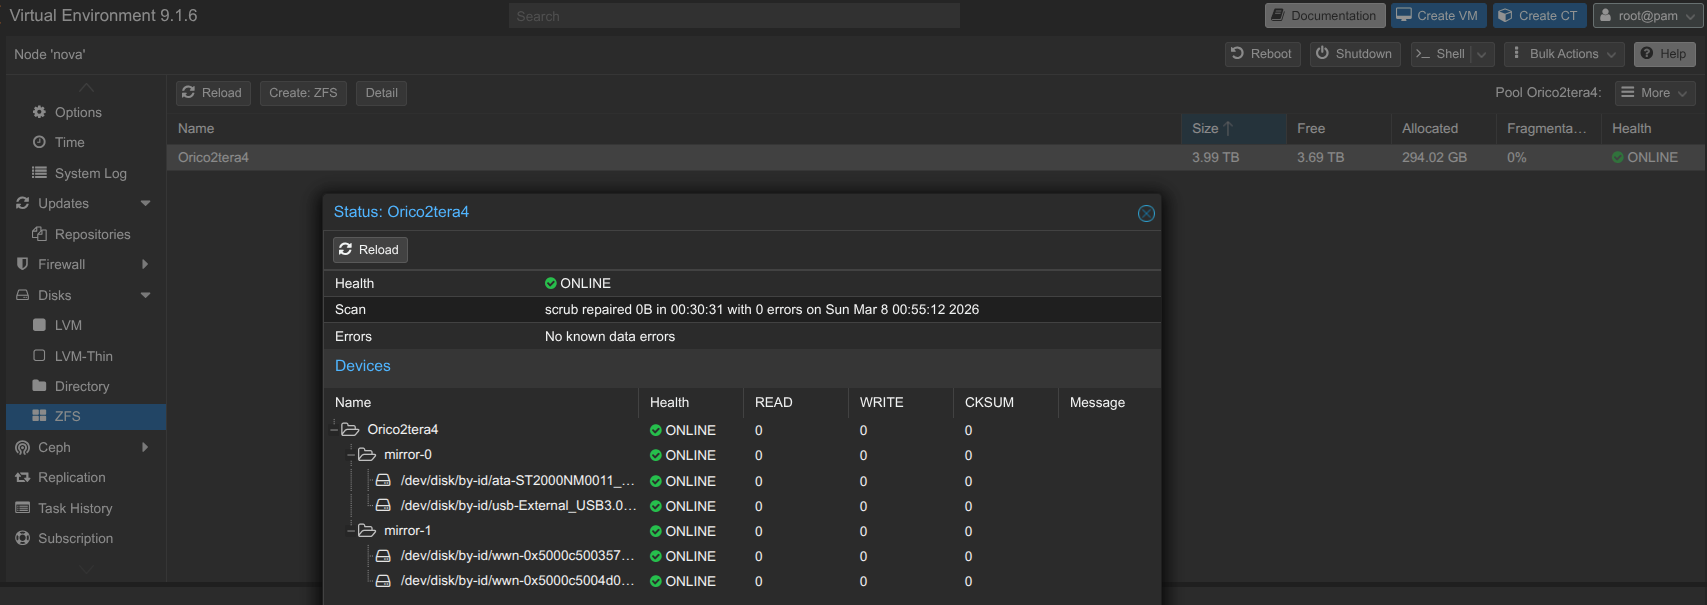Click the Create CT button

coord(1538,16)
